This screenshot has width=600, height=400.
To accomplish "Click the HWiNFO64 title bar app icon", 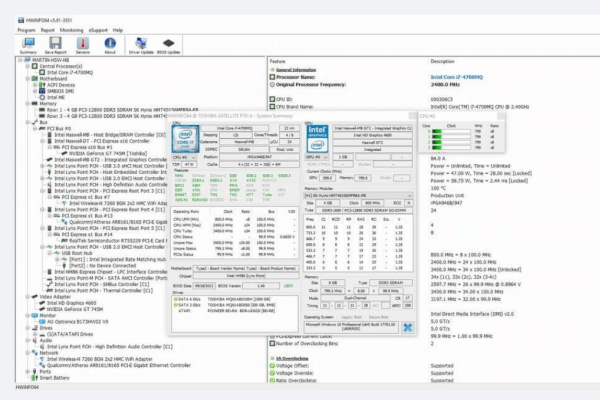I will 21,20.
